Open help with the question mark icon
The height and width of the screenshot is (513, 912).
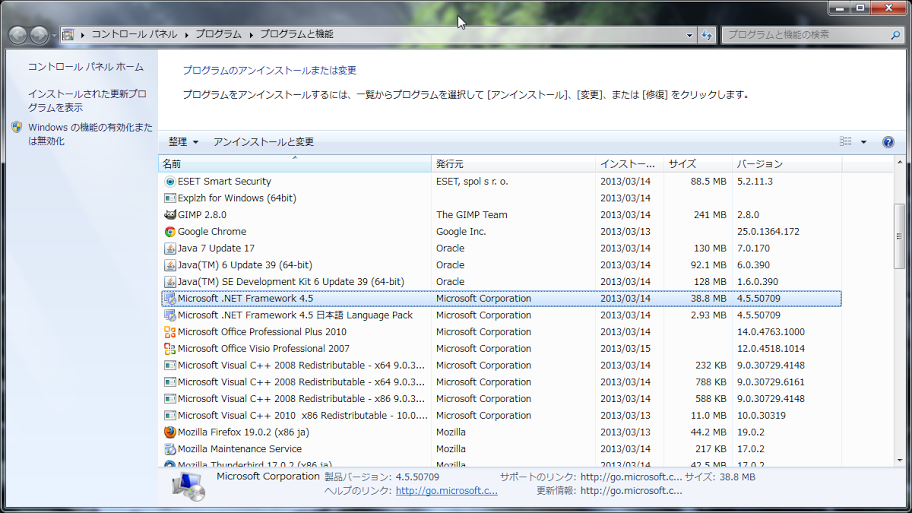point(888,142)
